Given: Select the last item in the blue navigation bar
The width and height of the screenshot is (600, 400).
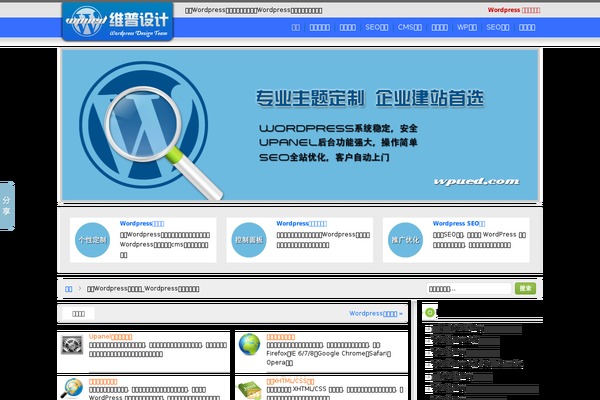Looking at the screenshot, I should pyautogui.click(x=527, y=27).
